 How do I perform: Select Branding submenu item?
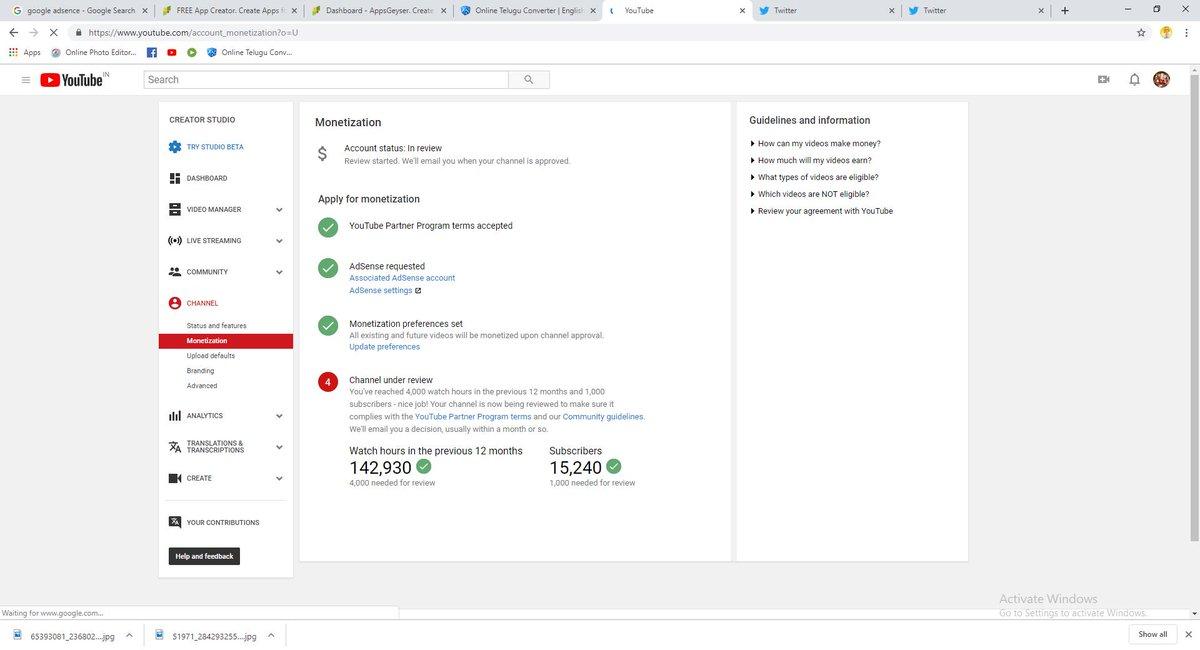[x=200, y=371]
